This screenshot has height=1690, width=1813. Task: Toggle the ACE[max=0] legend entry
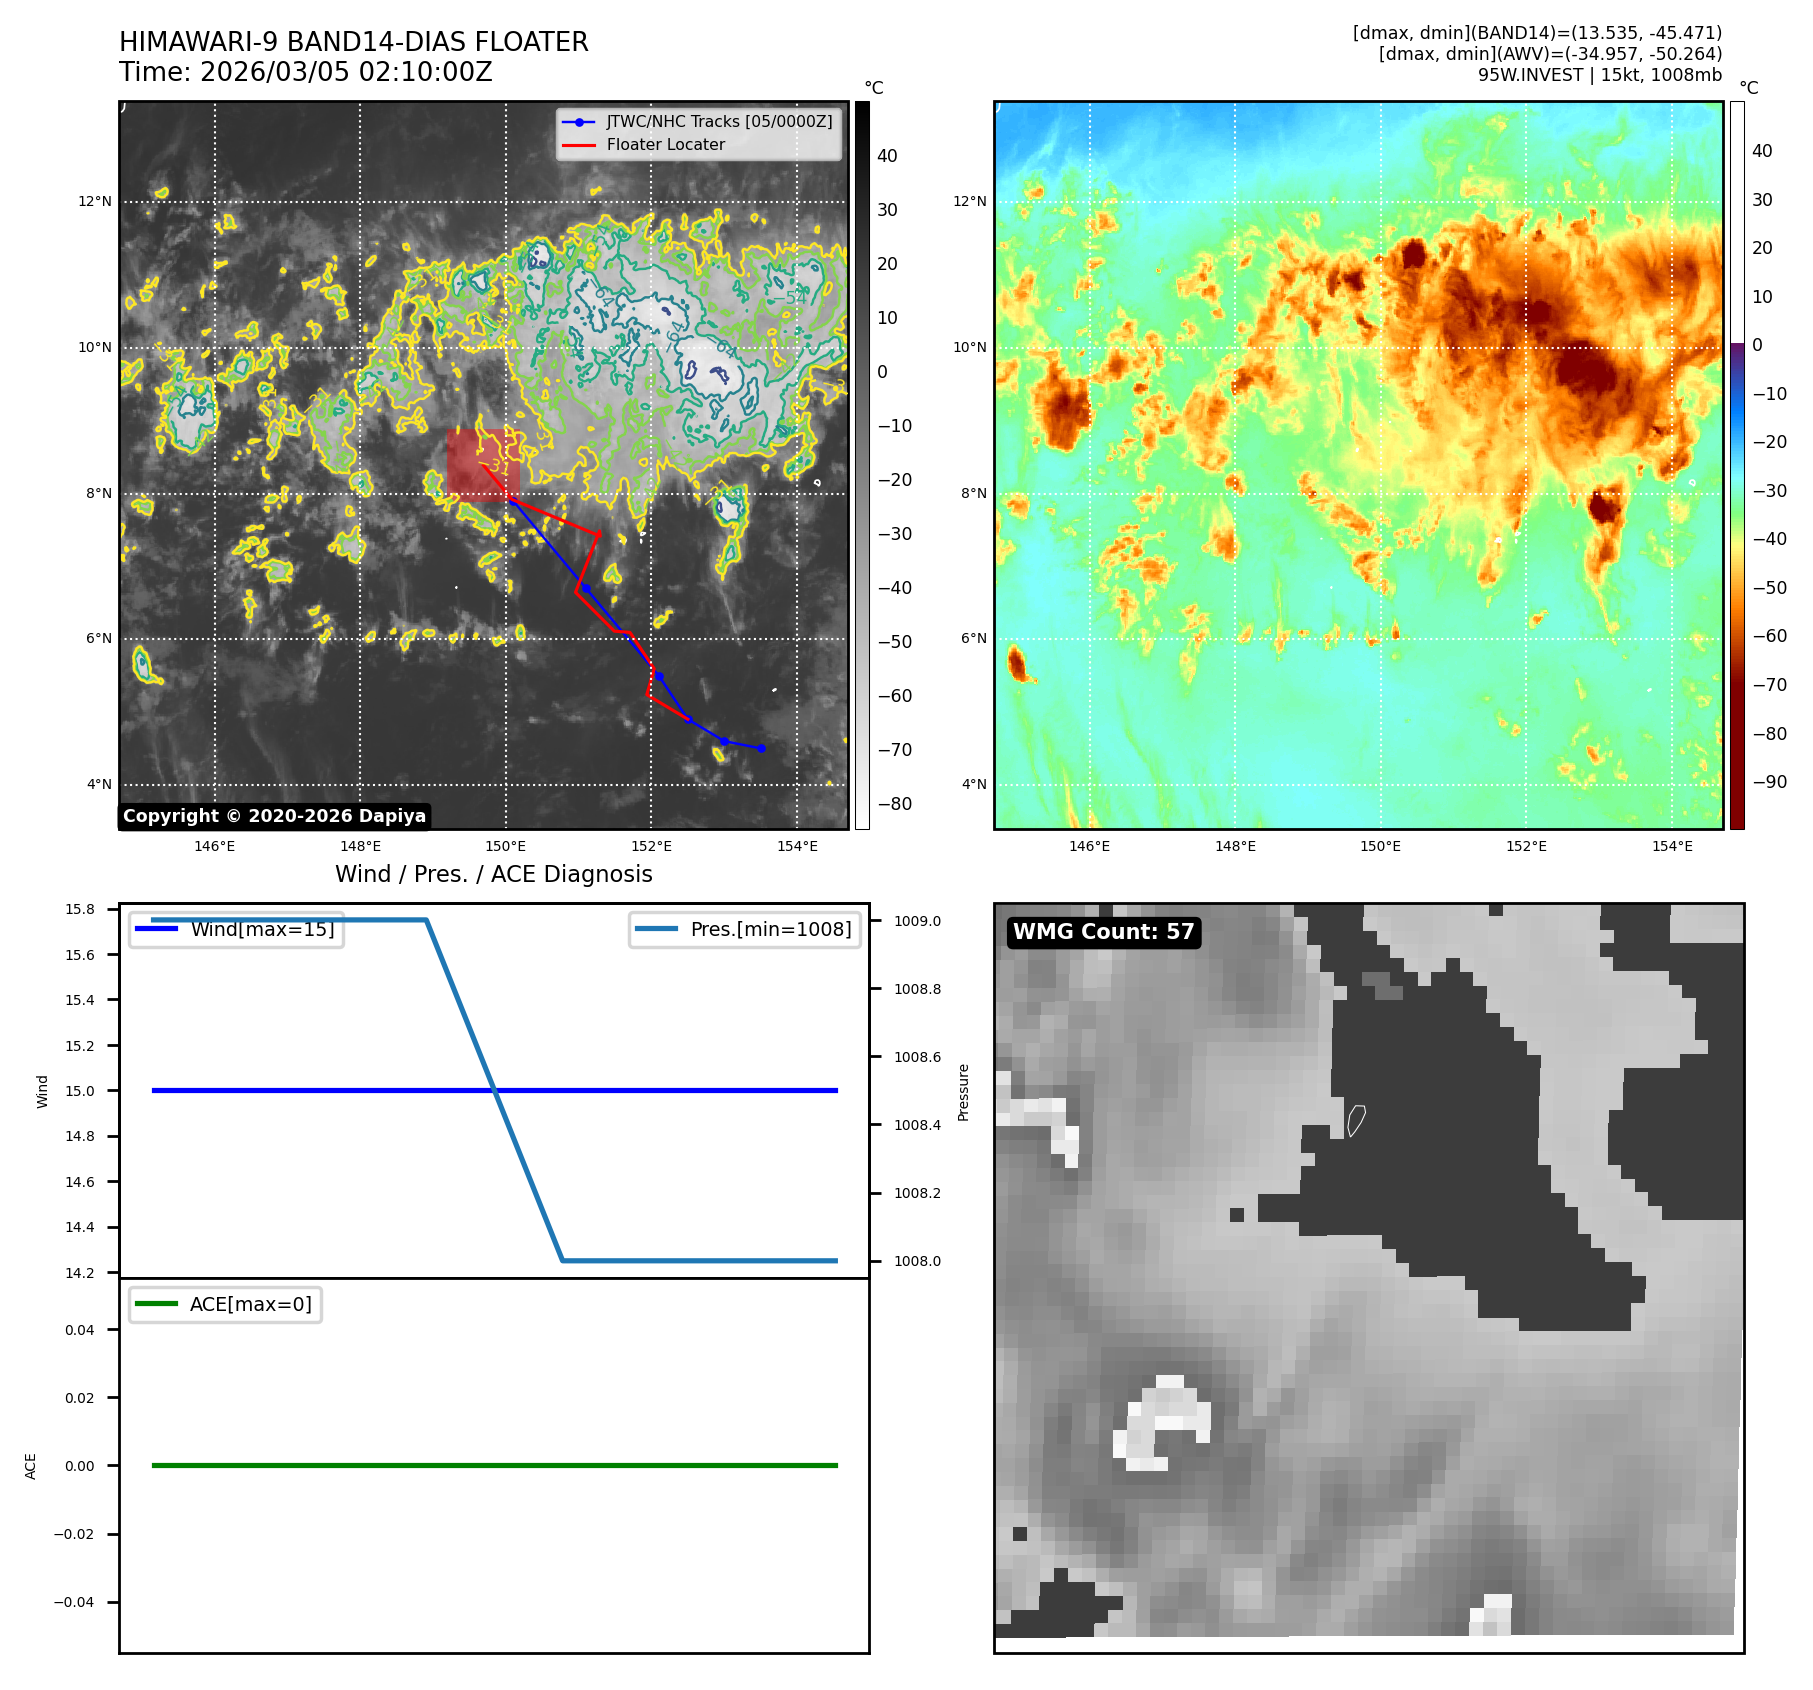tap(250, 1304)
